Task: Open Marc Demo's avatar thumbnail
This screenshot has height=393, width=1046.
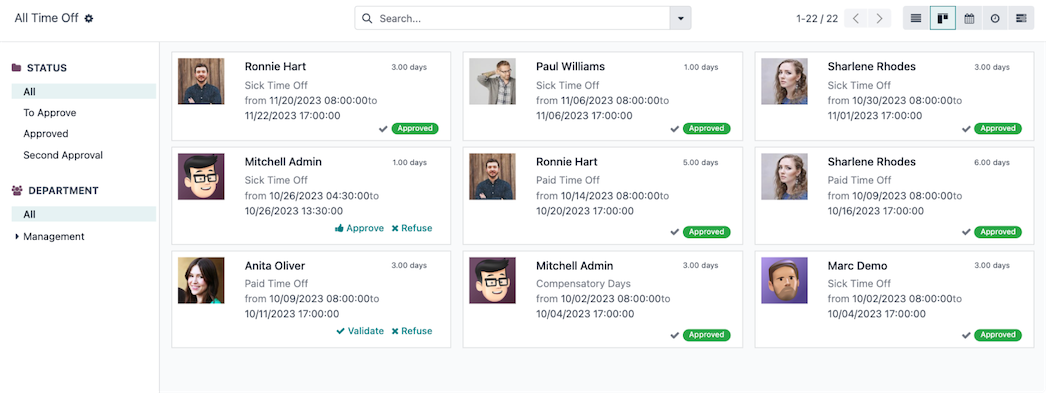Action: (x=784, y=280)
